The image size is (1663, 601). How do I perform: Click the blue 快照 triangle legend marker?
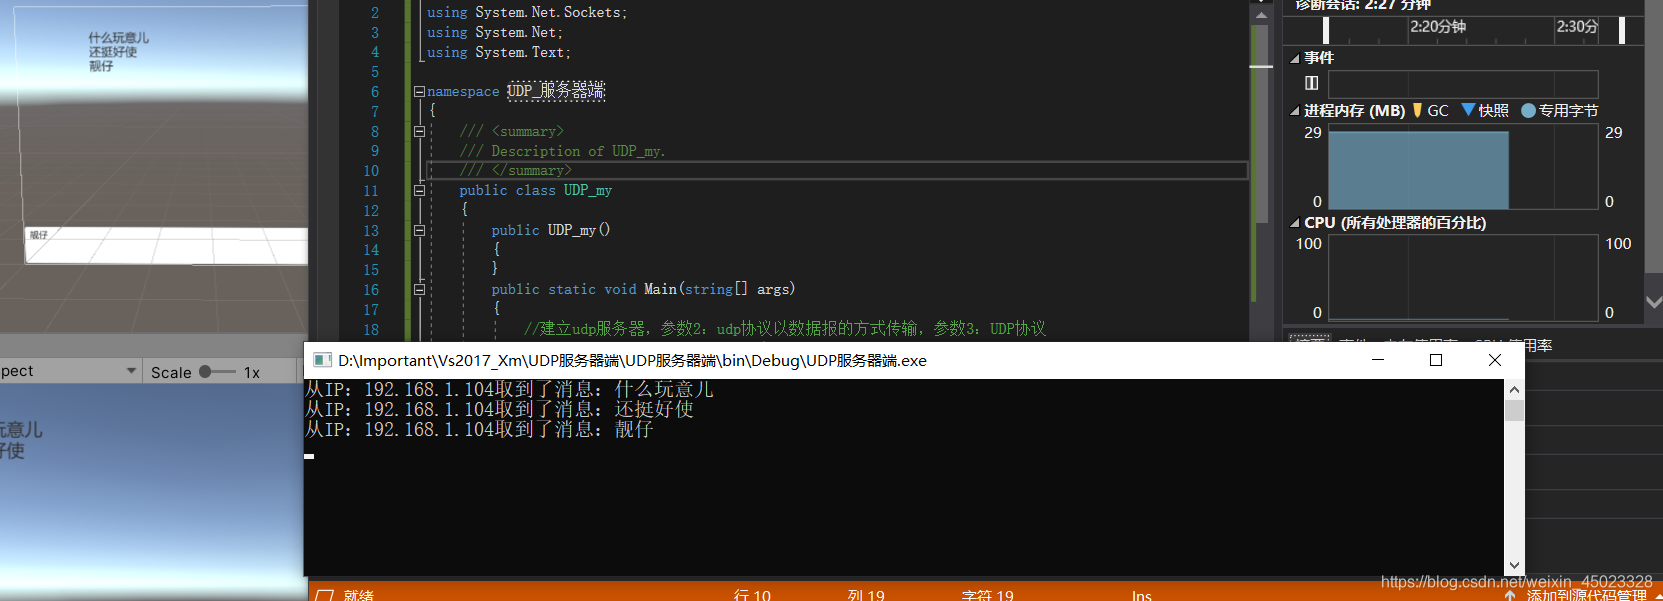tap(1468, 110)
